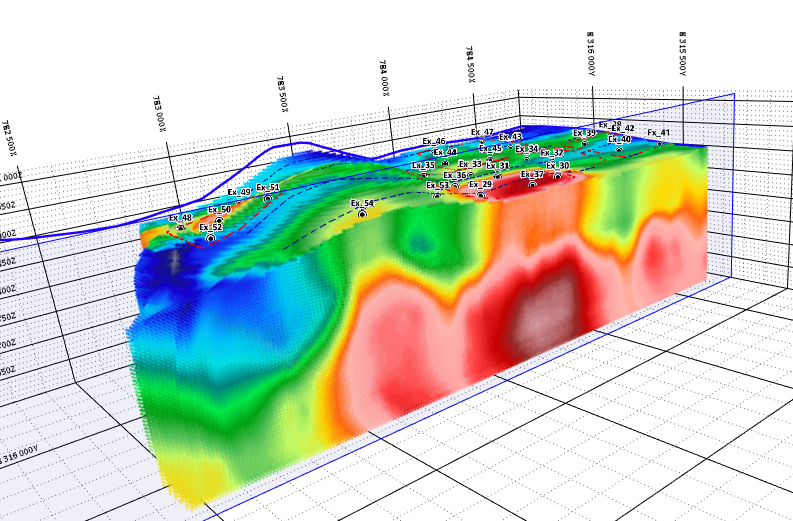Select the Ex_30 label
The image size is (793, 521).
[x=558, y=165]
